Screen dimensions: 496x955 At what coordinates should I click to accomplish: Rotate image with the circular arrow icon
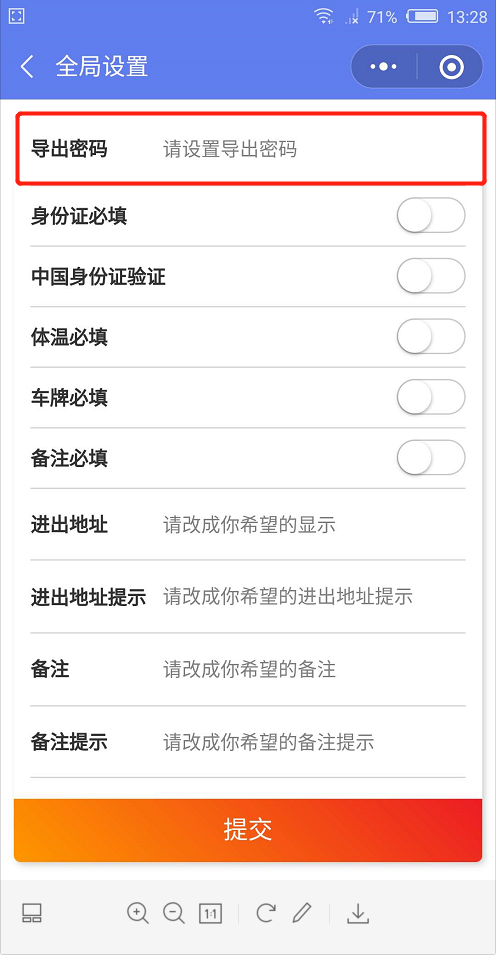click(265, 912)
